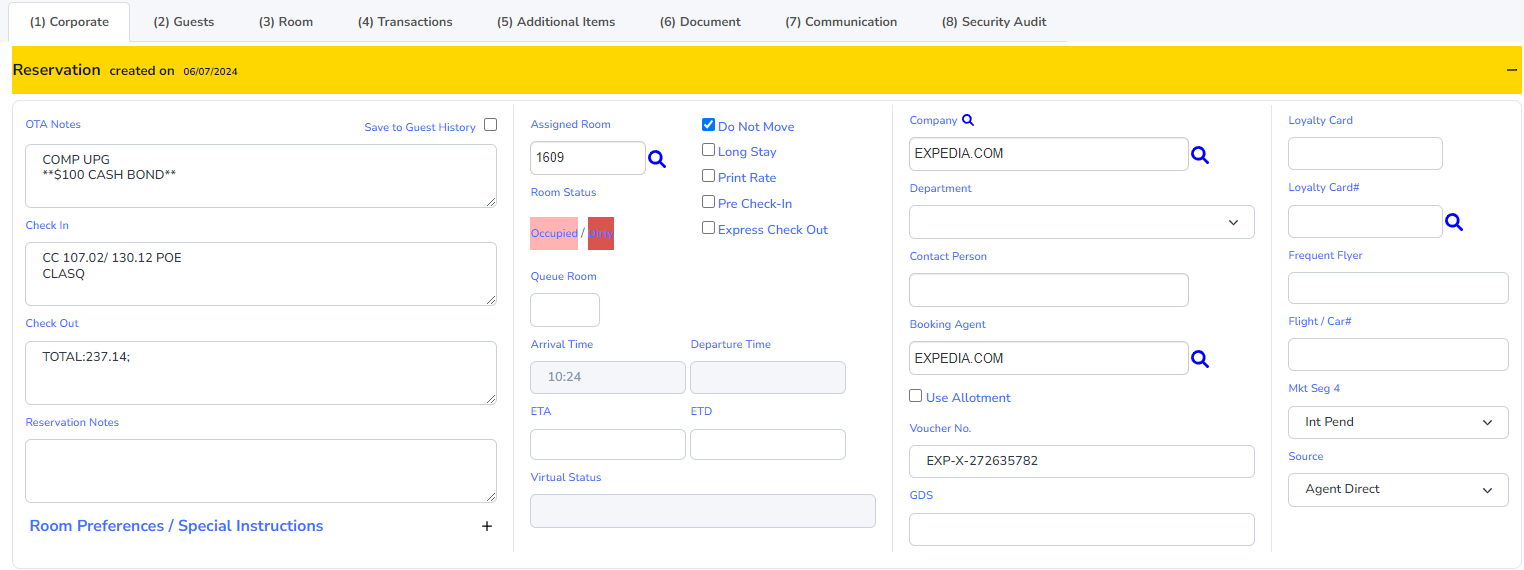This screenshot has width=1524, height=570.
Task: Click into the Voucher No. field
Action: pos(1081,462)
